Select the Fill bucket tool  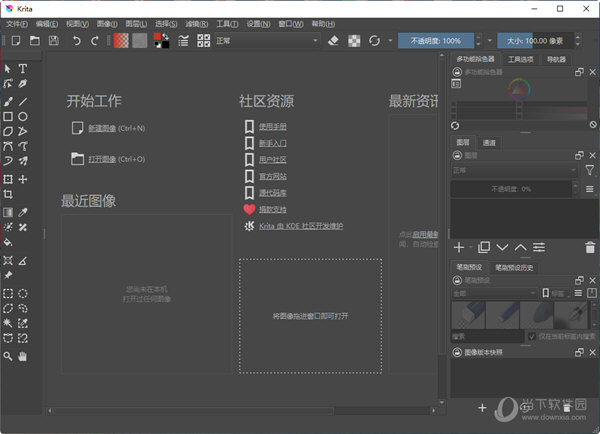coord(8,242)
